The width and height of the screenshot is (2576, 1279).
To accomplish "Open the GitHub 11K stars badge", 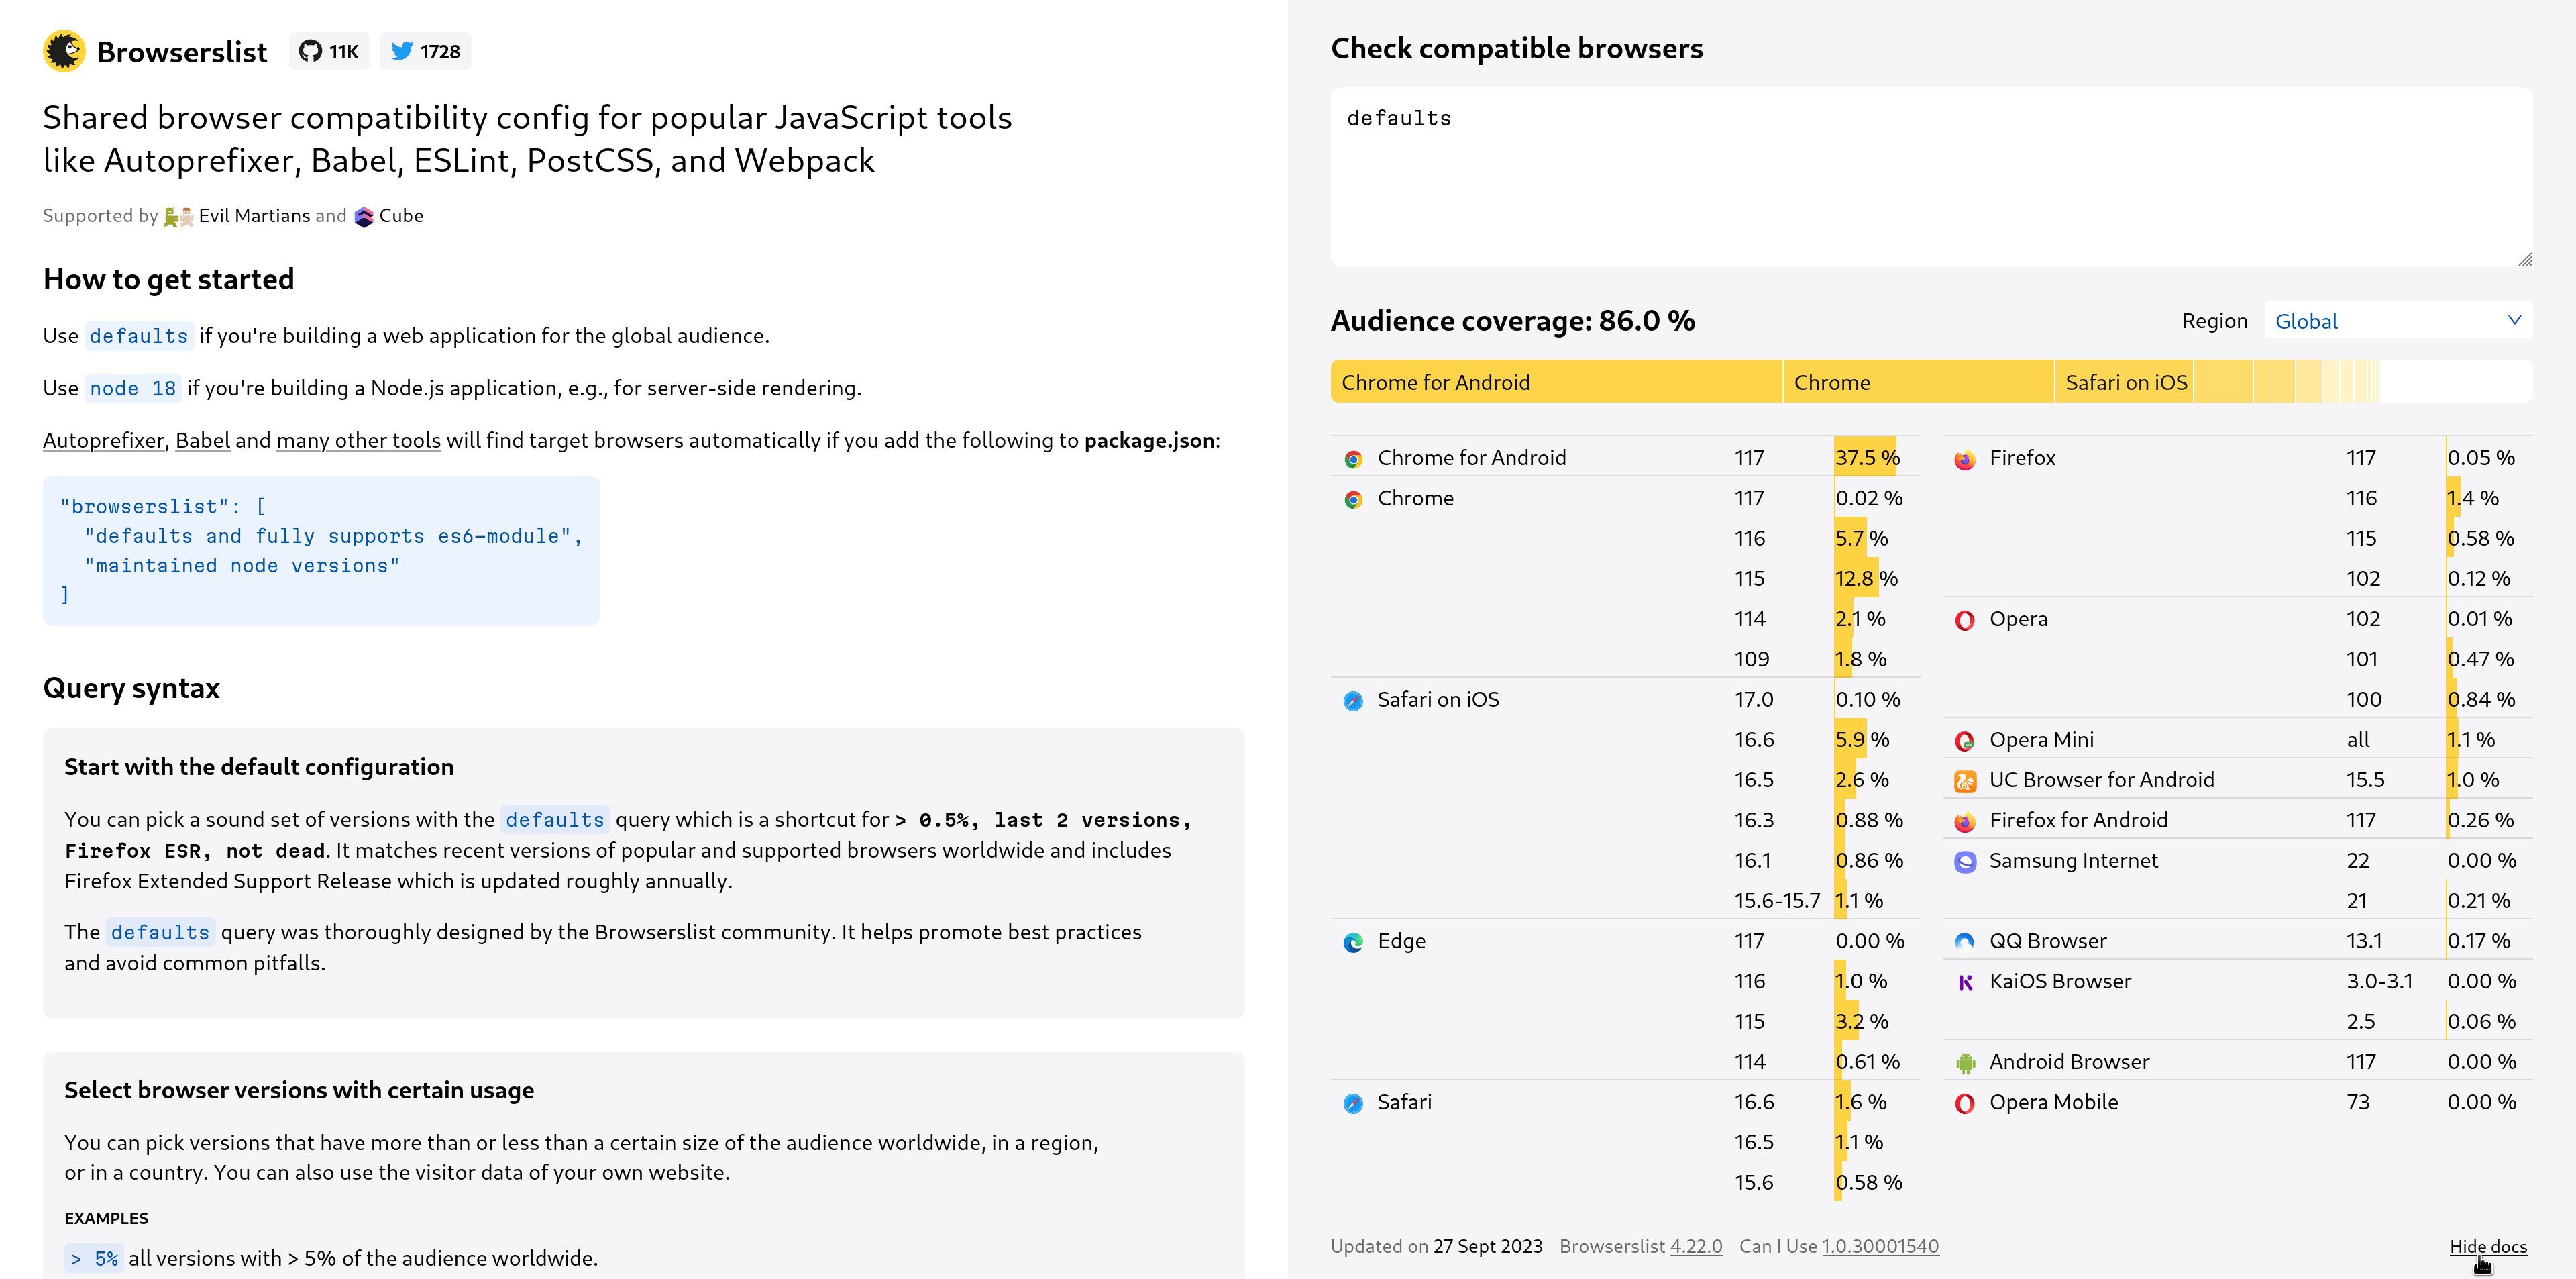I will tap(329, 51).
